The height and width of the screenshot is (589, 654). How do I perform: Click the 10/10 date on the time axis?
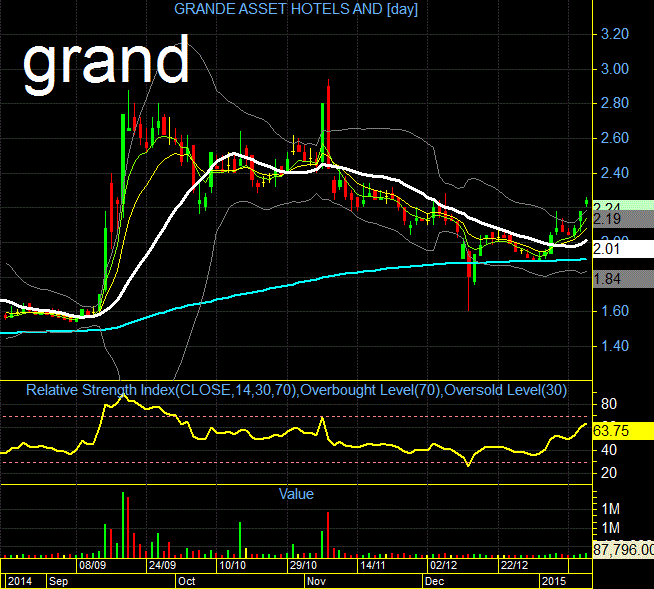(232, 566)
